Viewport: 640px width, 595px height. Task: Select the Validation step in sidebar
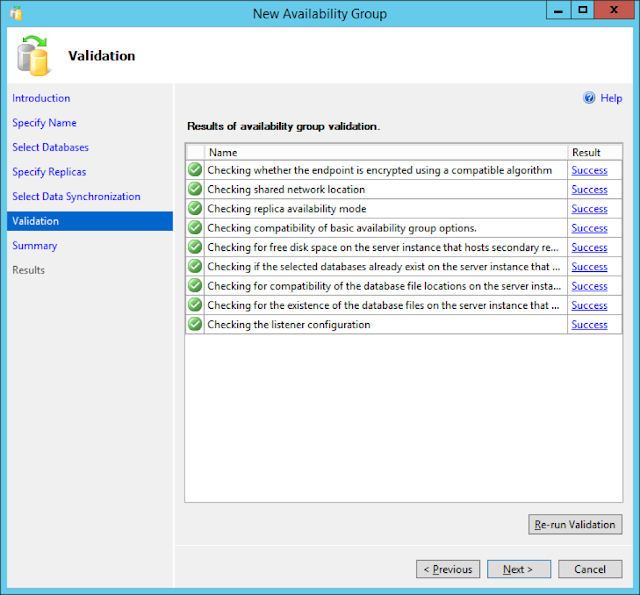click(90, 221)
